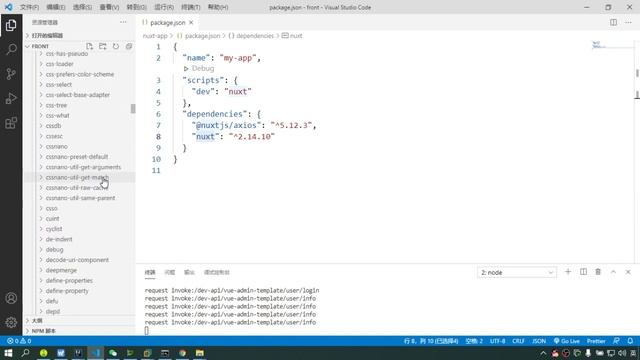Open the Terminal menu
Image resolution: width=640 pixels, height=360 pixels.
click(x=191, y=7)
